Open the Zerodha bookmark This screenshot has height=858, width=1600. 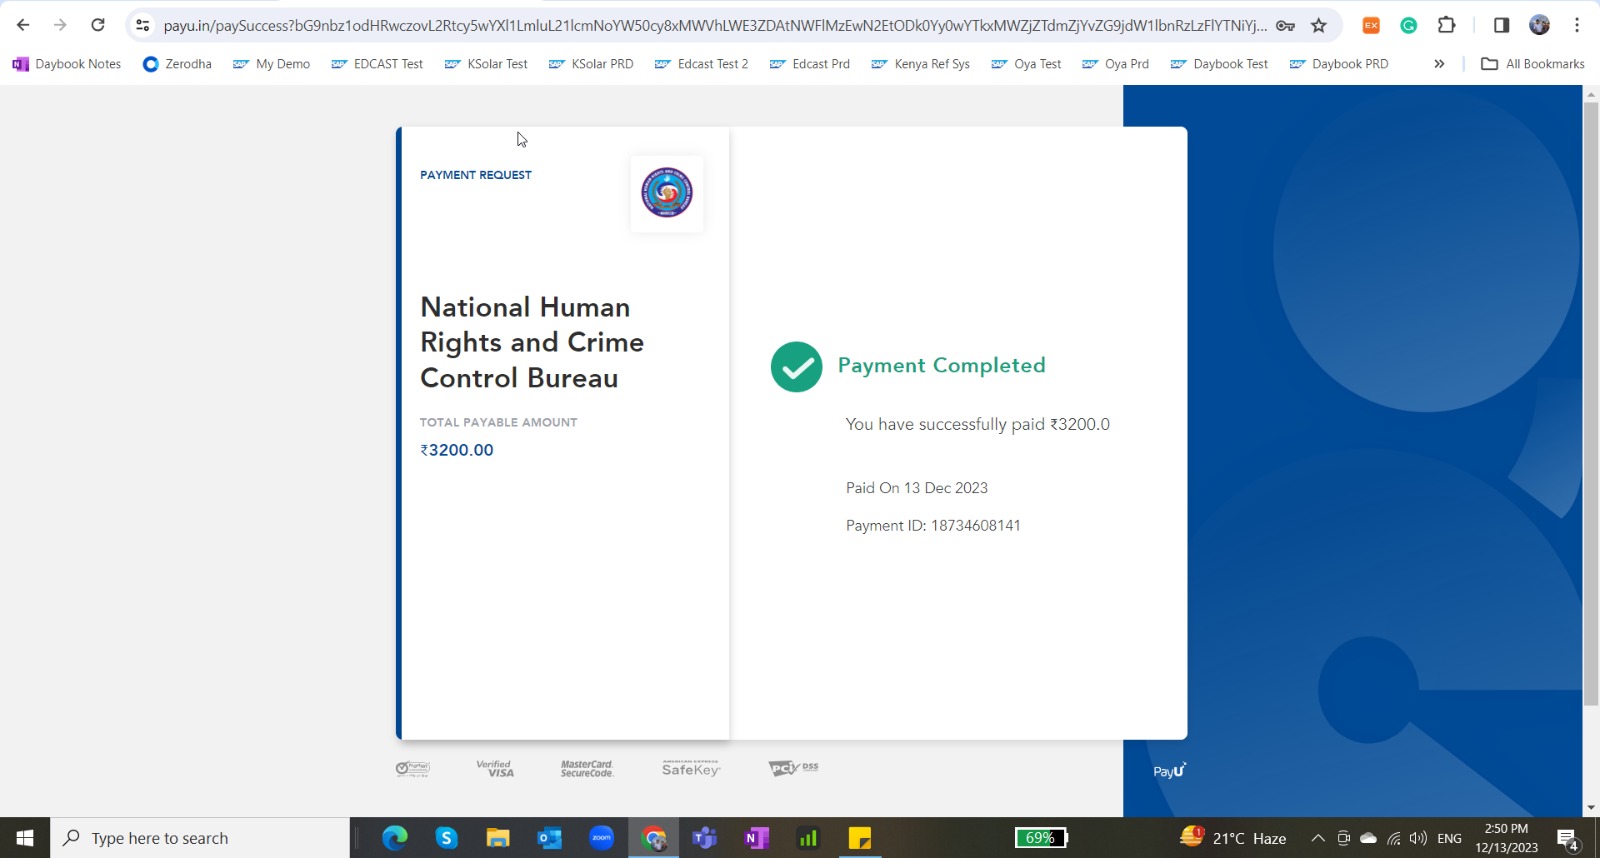(177, 64)
